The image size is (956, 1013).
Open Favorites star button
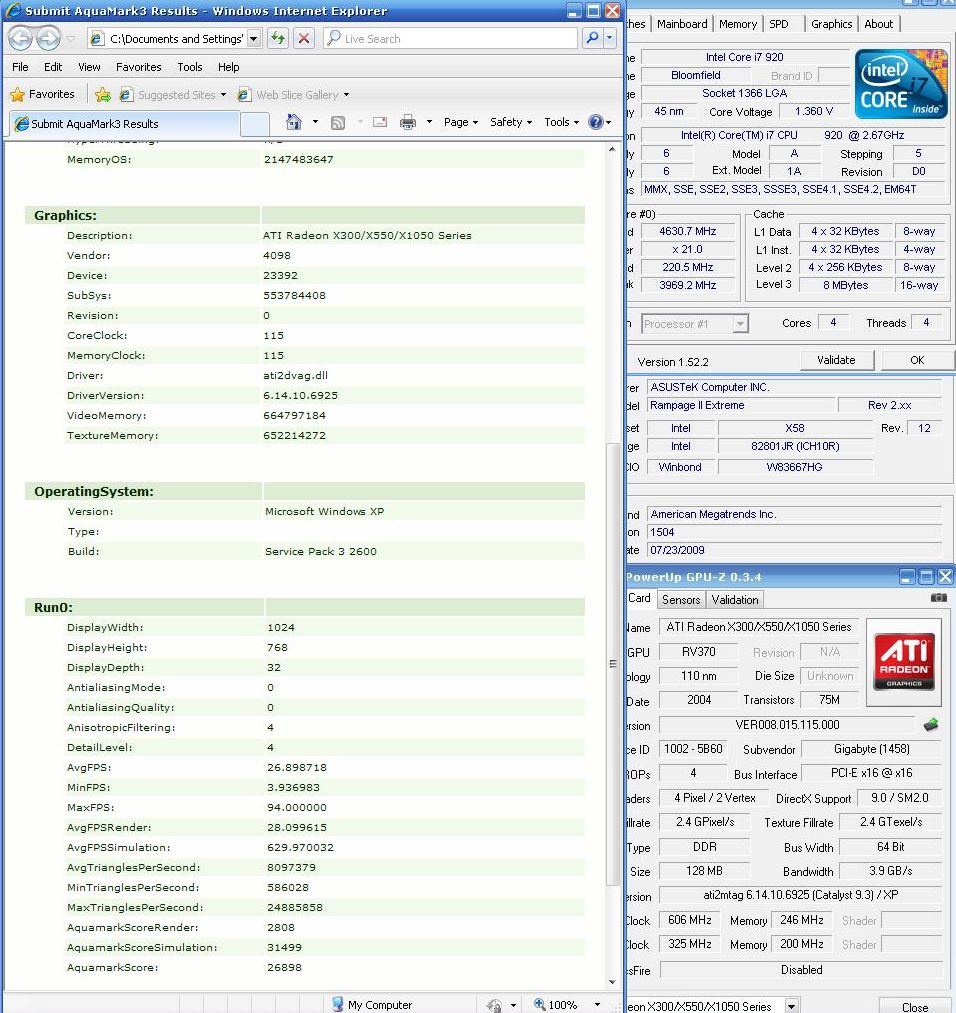pyautogui.click(x=43, y=94)
